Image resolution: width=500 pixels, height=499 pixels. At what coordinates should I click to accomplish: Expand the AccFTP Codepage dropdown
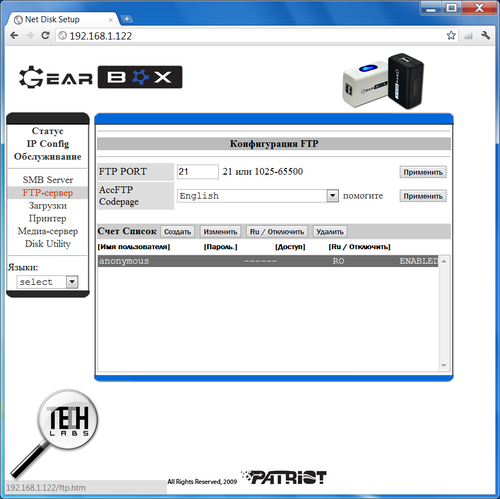(332, 196)
